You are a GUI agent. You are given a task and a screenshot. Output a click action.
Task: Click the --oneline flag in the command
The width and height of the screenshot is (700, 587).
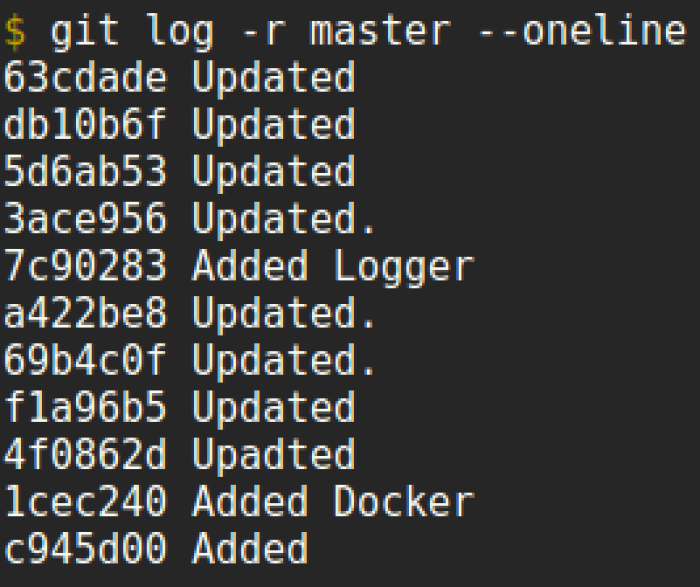[x=582, y=30]
